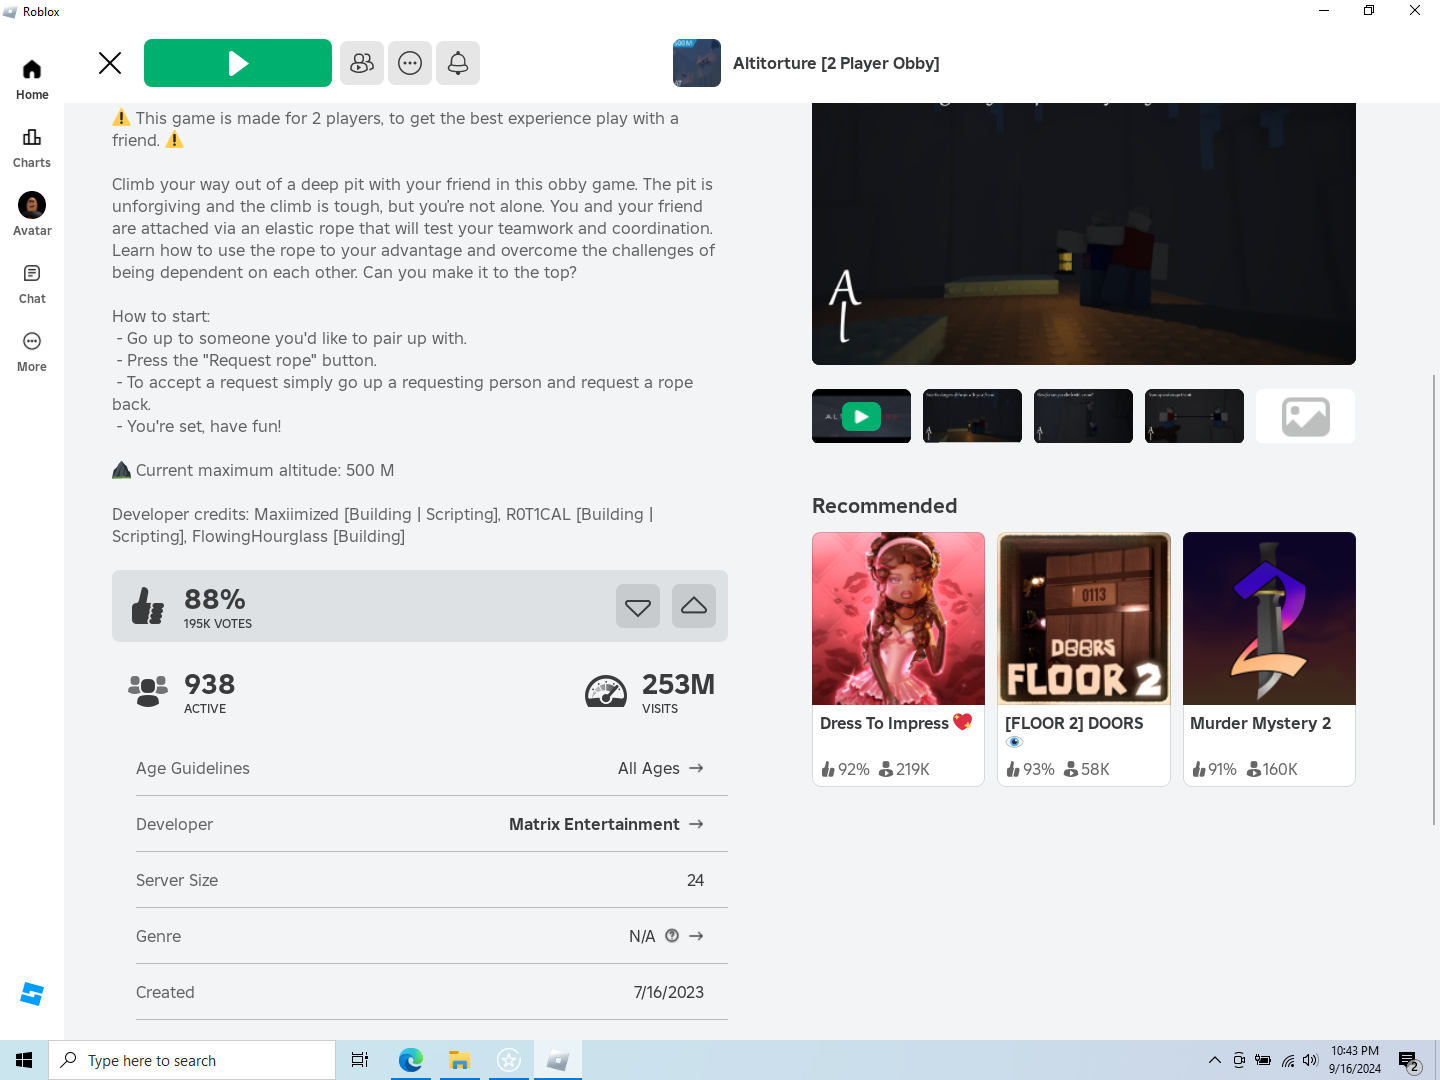Play the video thumbnail in the gallery
Viewport: 1440px width, 1080px height.
tap(861, 416)
